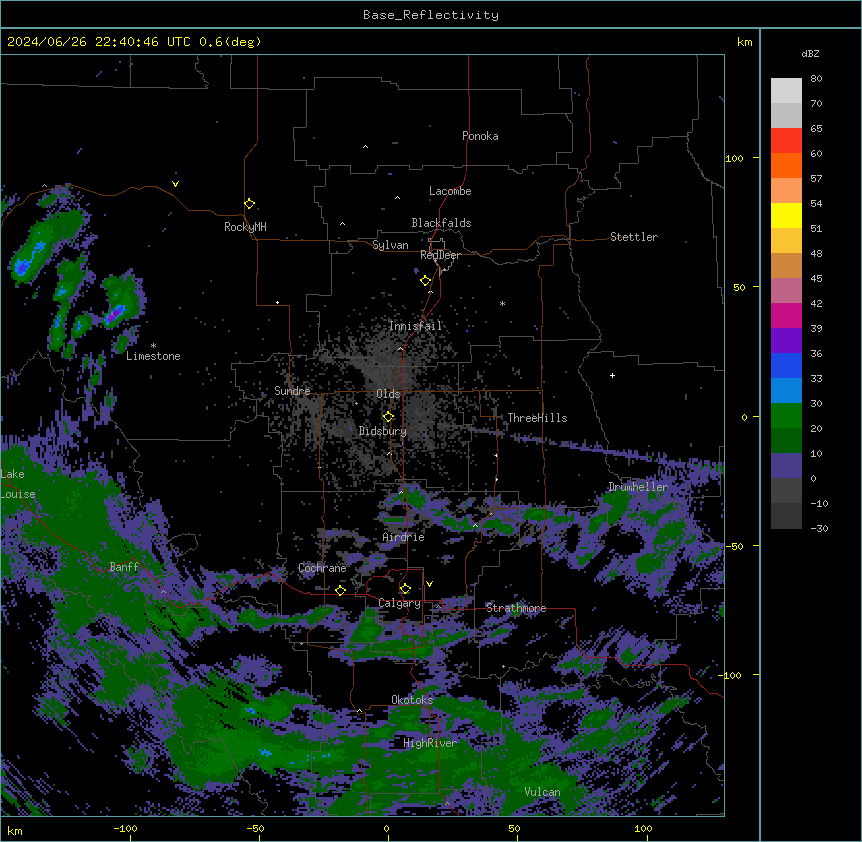The image size is (862, 842).
Task: Select the yellow diamond marker above Didsbury
Action: pyautogui.click(x=388, y=416)
